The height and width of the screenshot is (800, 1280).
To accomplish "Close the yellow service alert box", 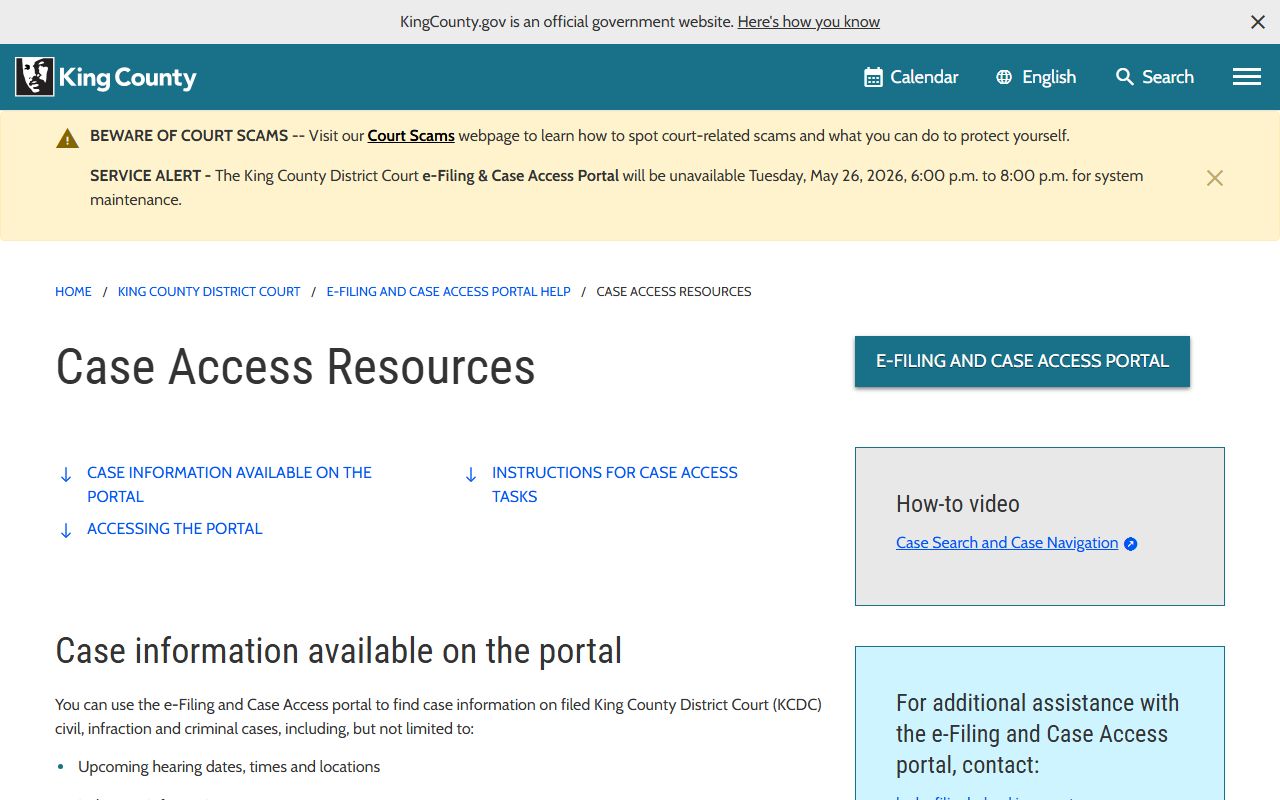I will click(x=1215, y=178).
